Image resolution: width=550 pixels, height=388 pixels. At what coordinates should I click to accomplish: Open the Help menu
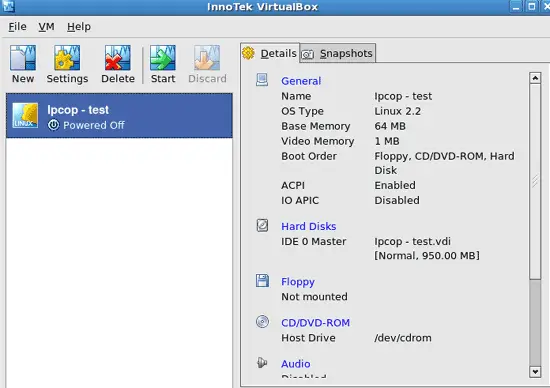click(79, 27)
